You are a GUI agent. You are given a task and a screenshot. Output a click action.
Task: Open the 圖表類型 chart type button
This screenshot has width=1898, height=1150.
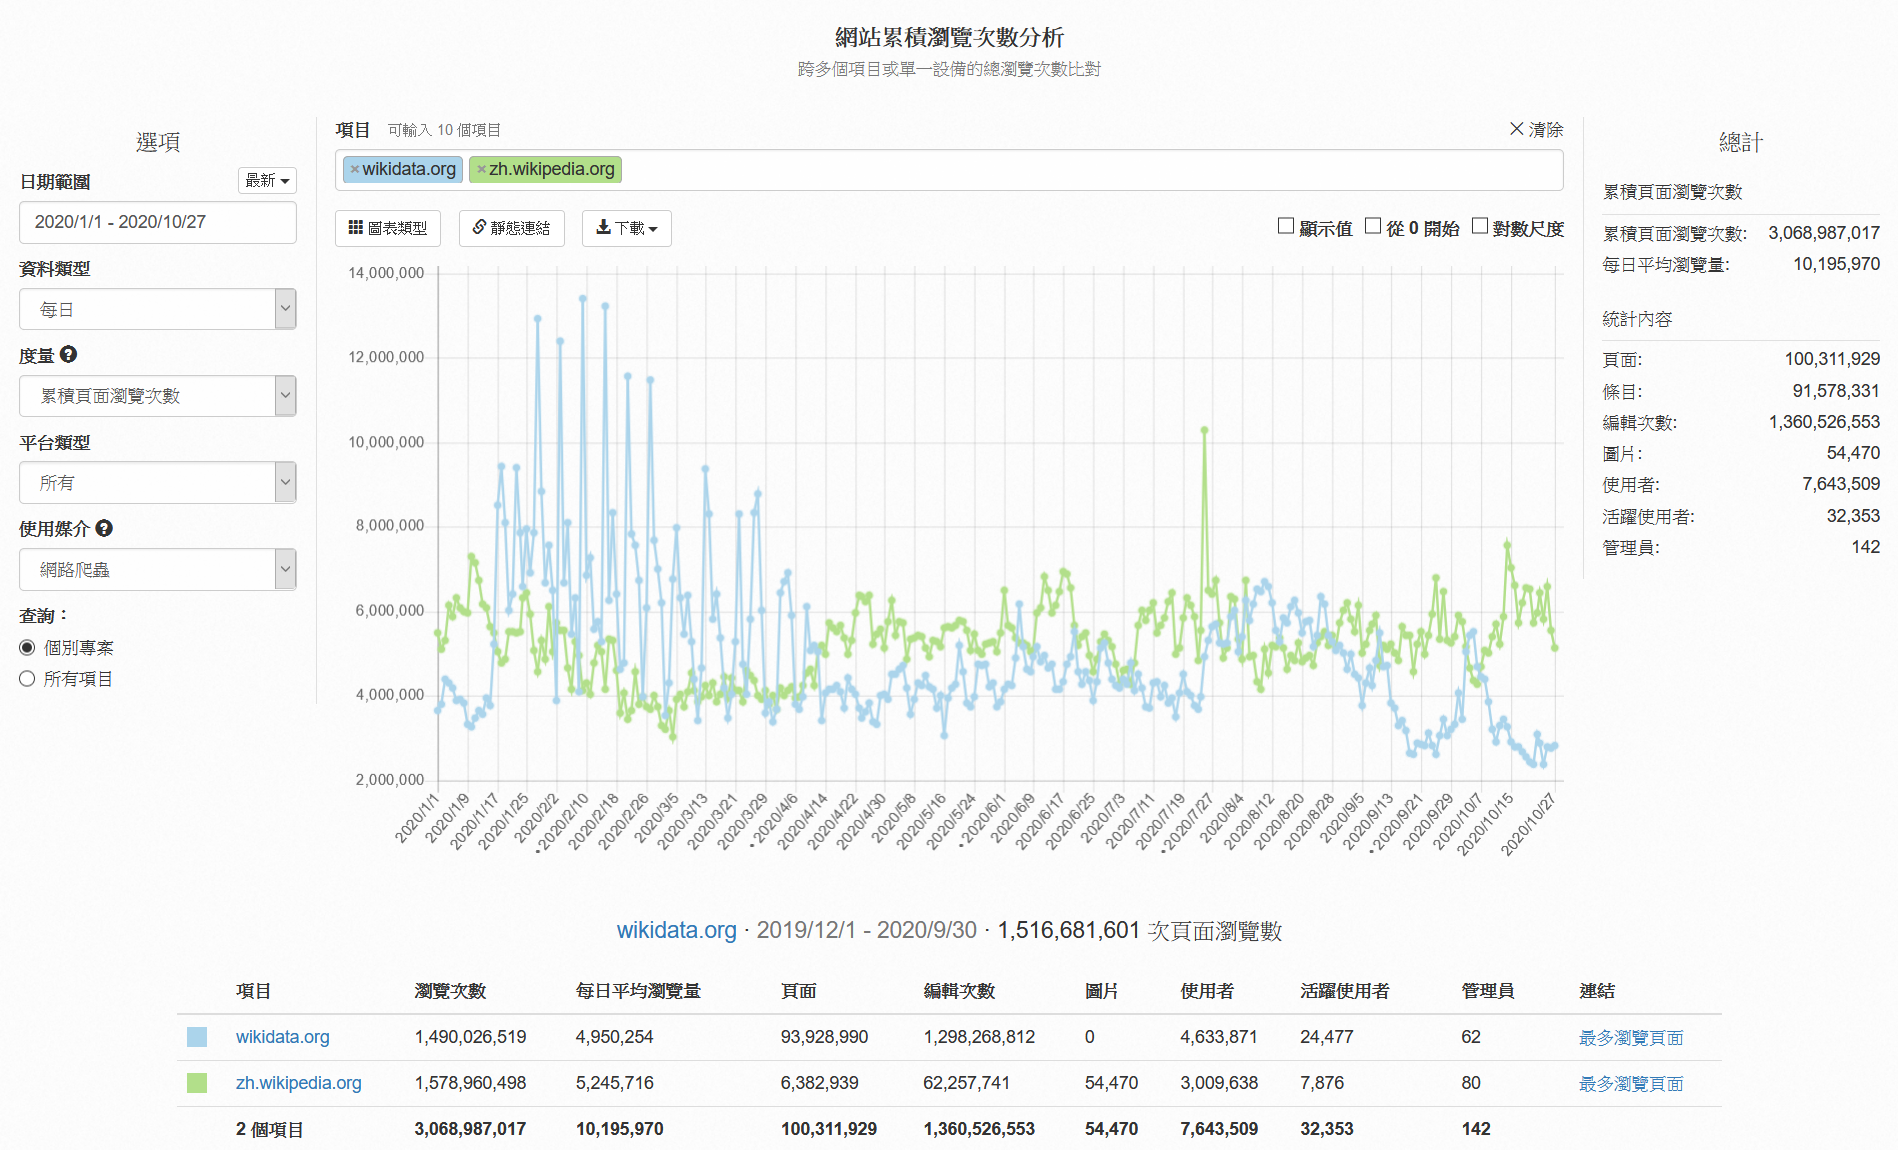pyautogui.click(x=388, y=228)
